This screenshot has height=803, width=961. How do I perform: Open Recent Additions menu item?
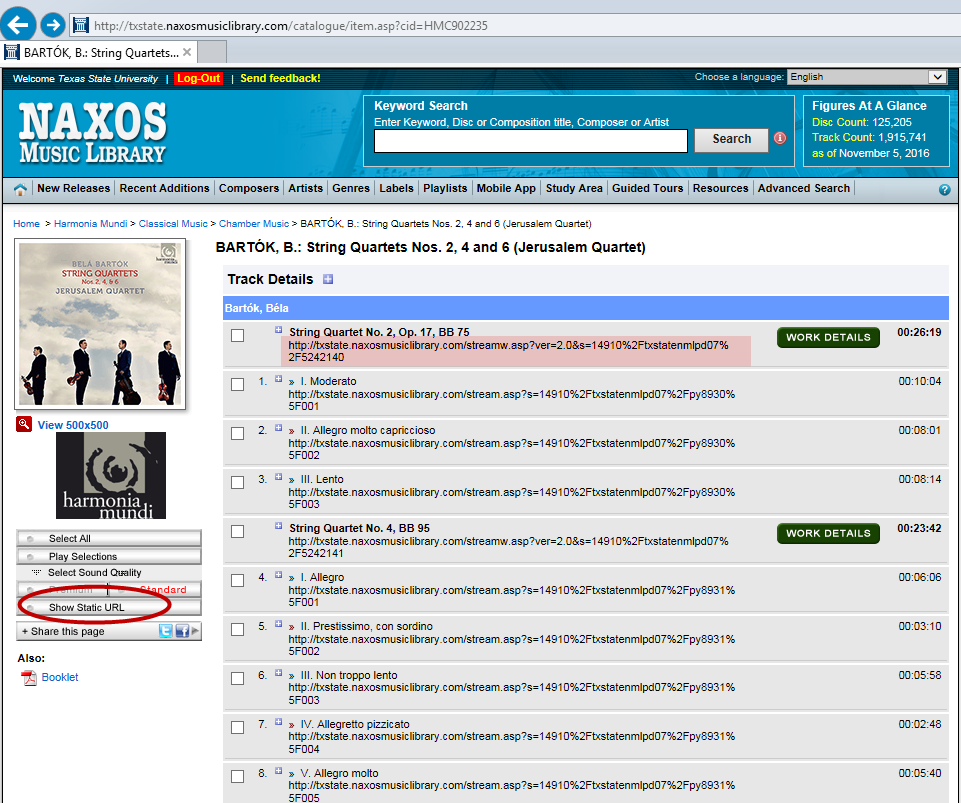164,188
